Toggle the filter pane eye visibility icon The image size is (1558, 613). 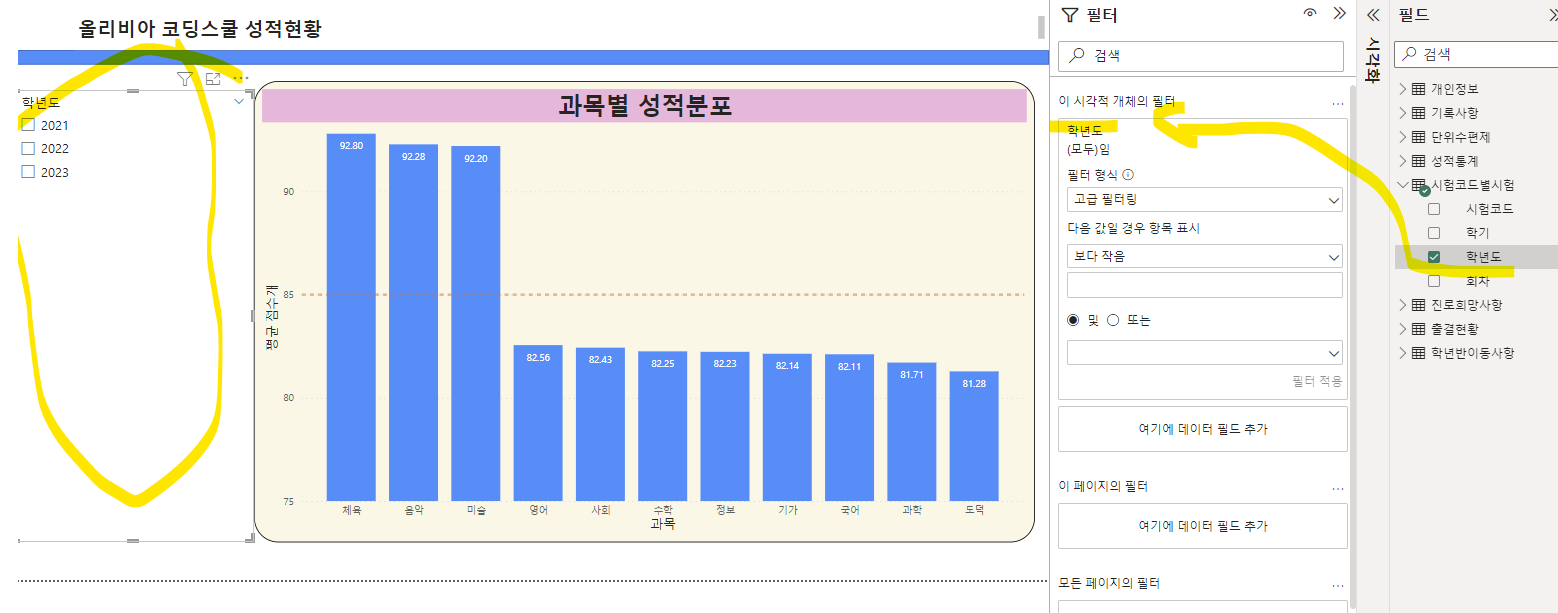click(1310, 14)
